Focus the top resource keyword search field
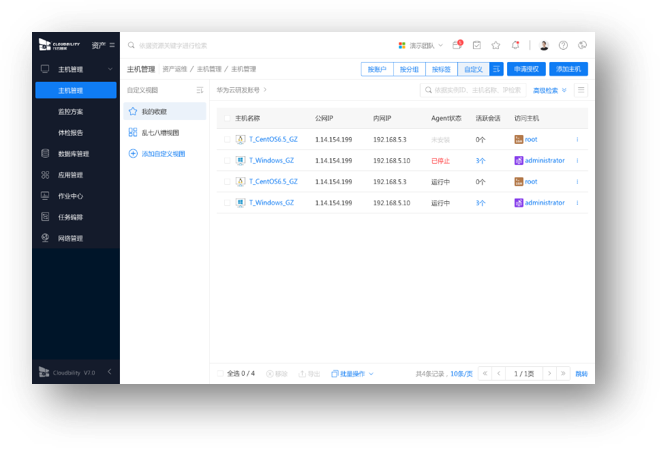The height and width of the screenshot is (449, 660). (173, 45)
